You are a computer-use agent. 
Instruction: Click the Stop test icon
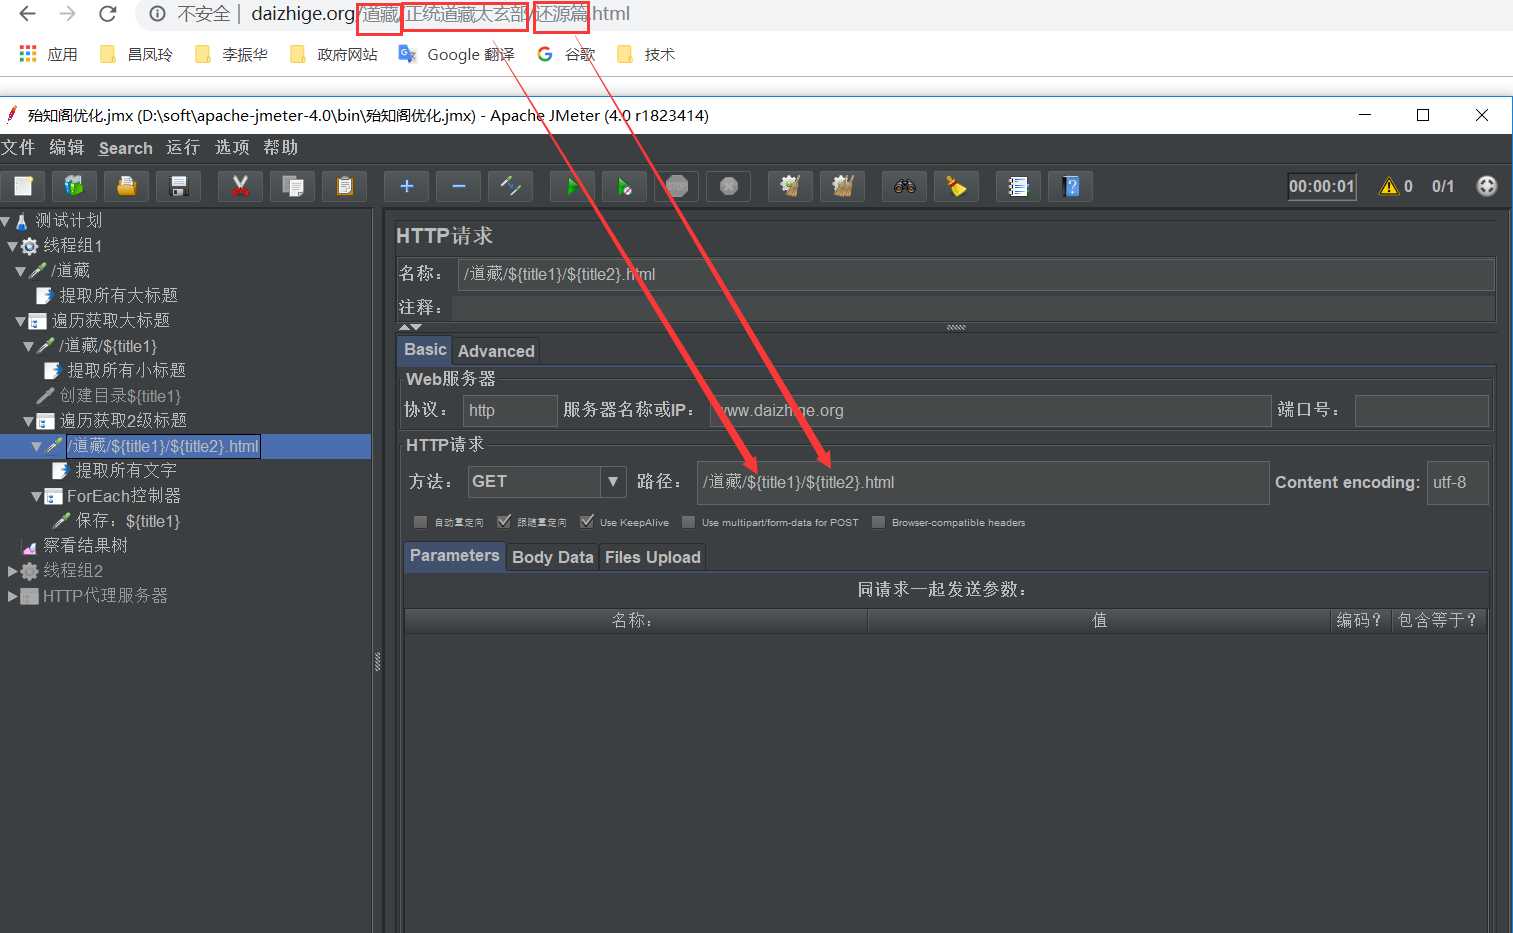coord(677,186)
